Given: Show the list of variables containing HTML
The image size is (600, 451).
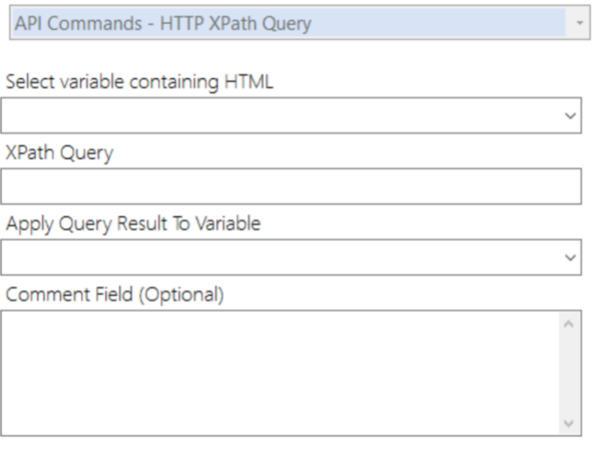Looking at the screenshot, I should click(x=570, y=116).
